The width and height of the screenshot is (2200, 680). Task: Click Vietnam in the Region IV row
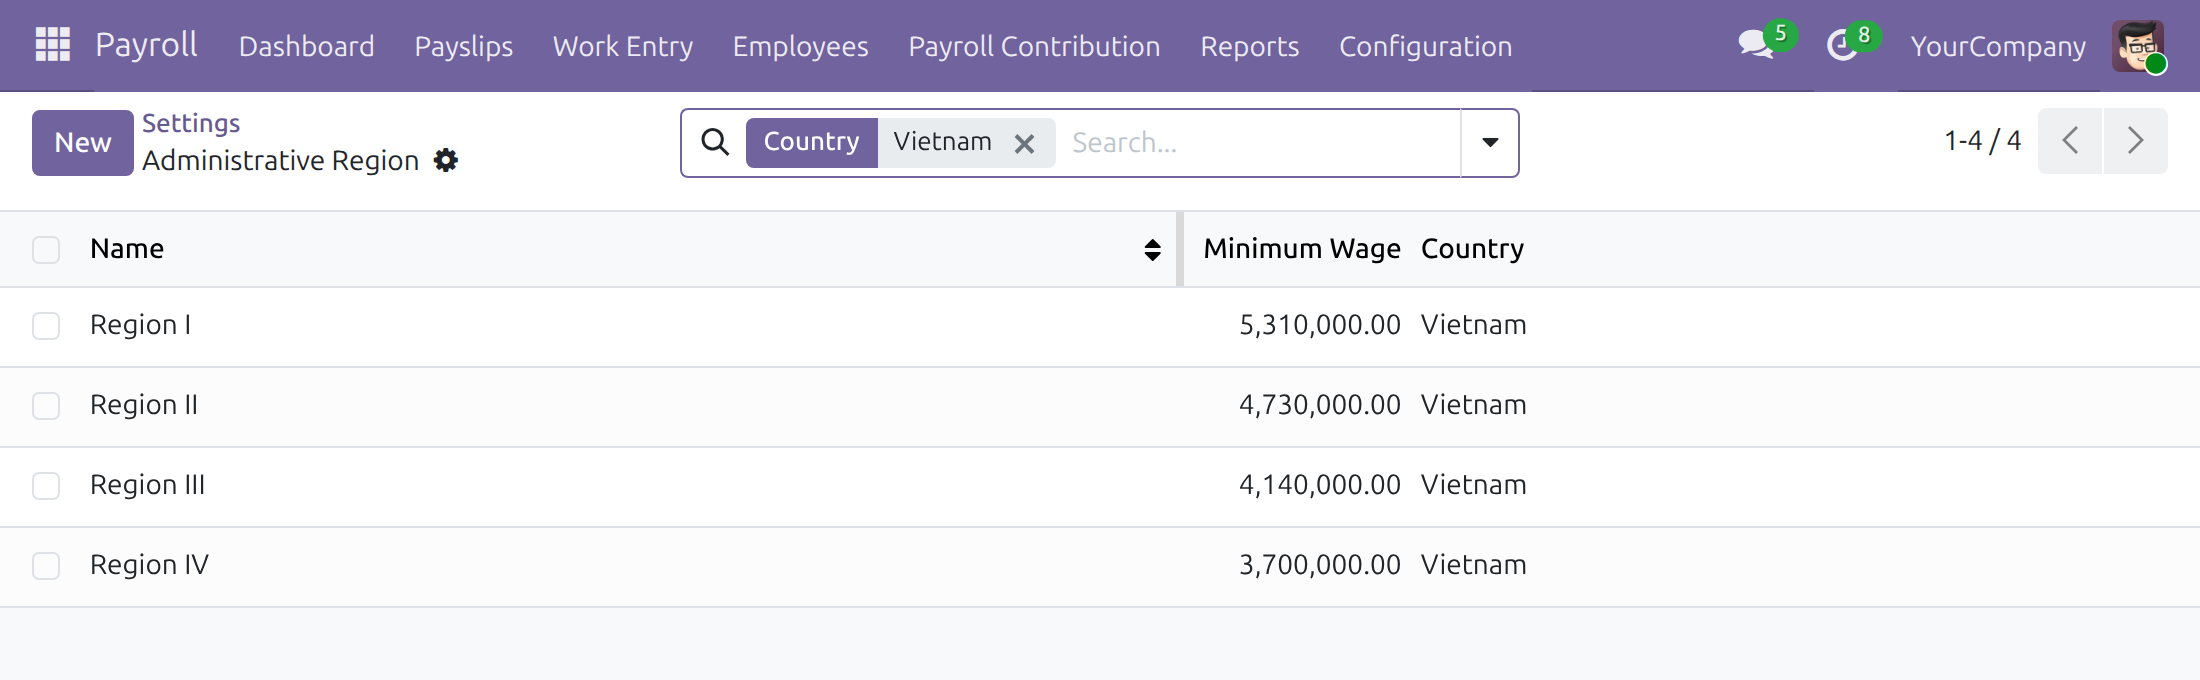point(1473,565)
